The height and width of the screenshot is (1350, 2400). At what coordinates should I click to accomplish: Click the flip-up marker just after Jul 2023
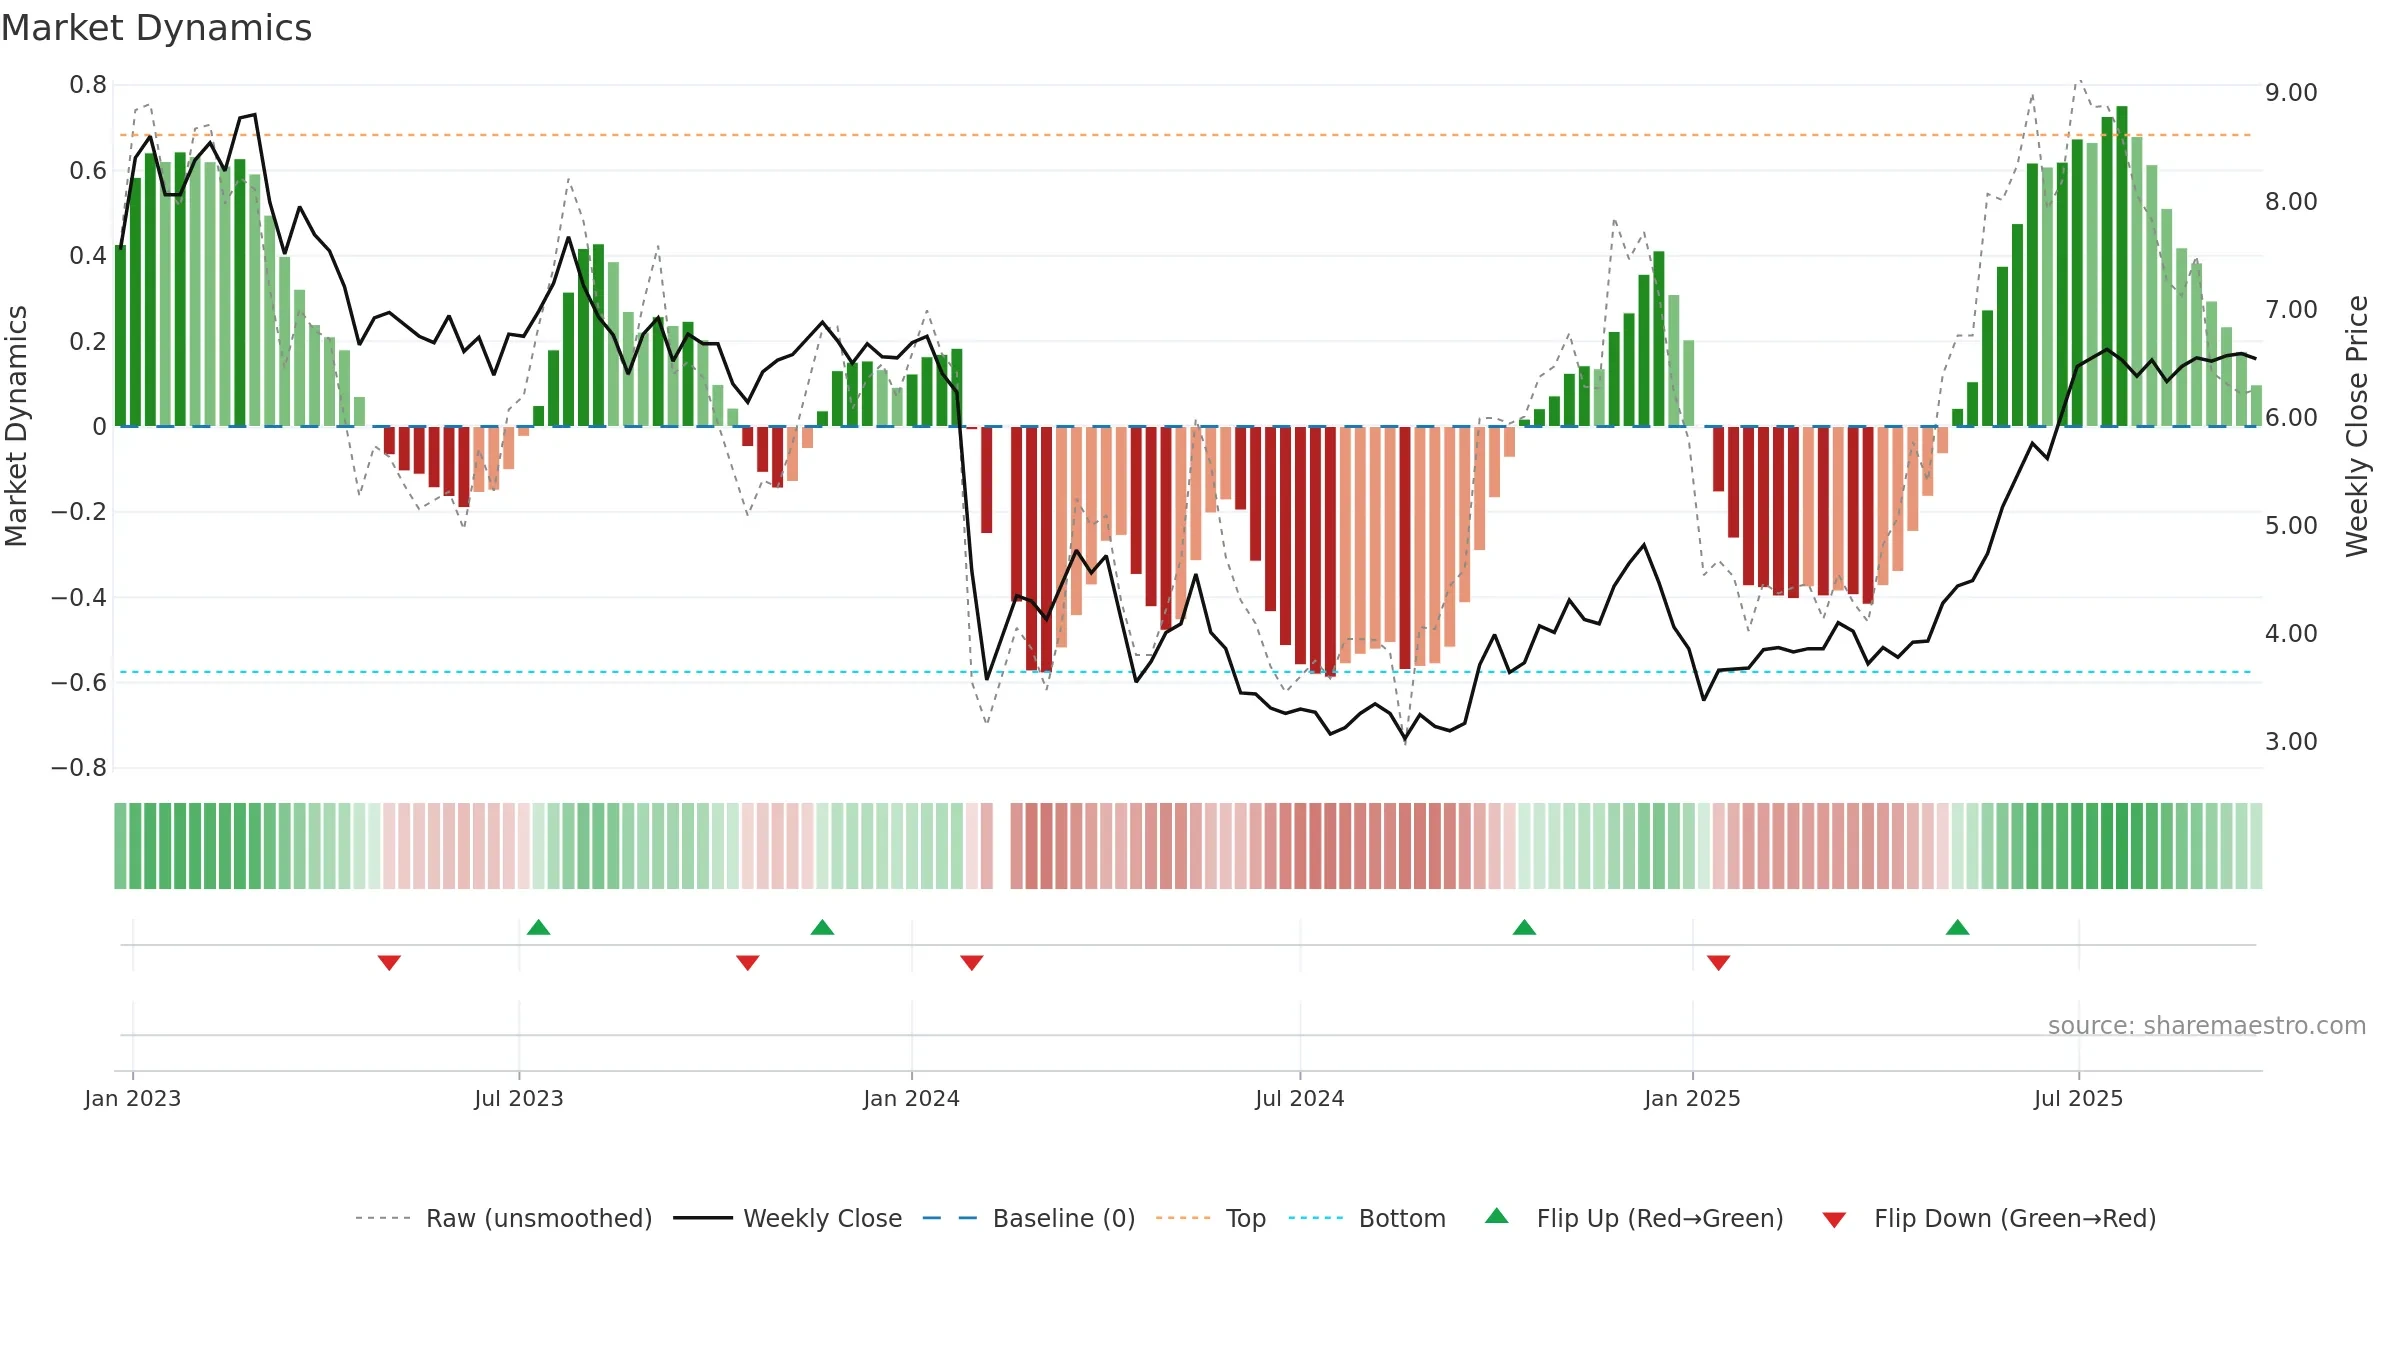(538, 927)
